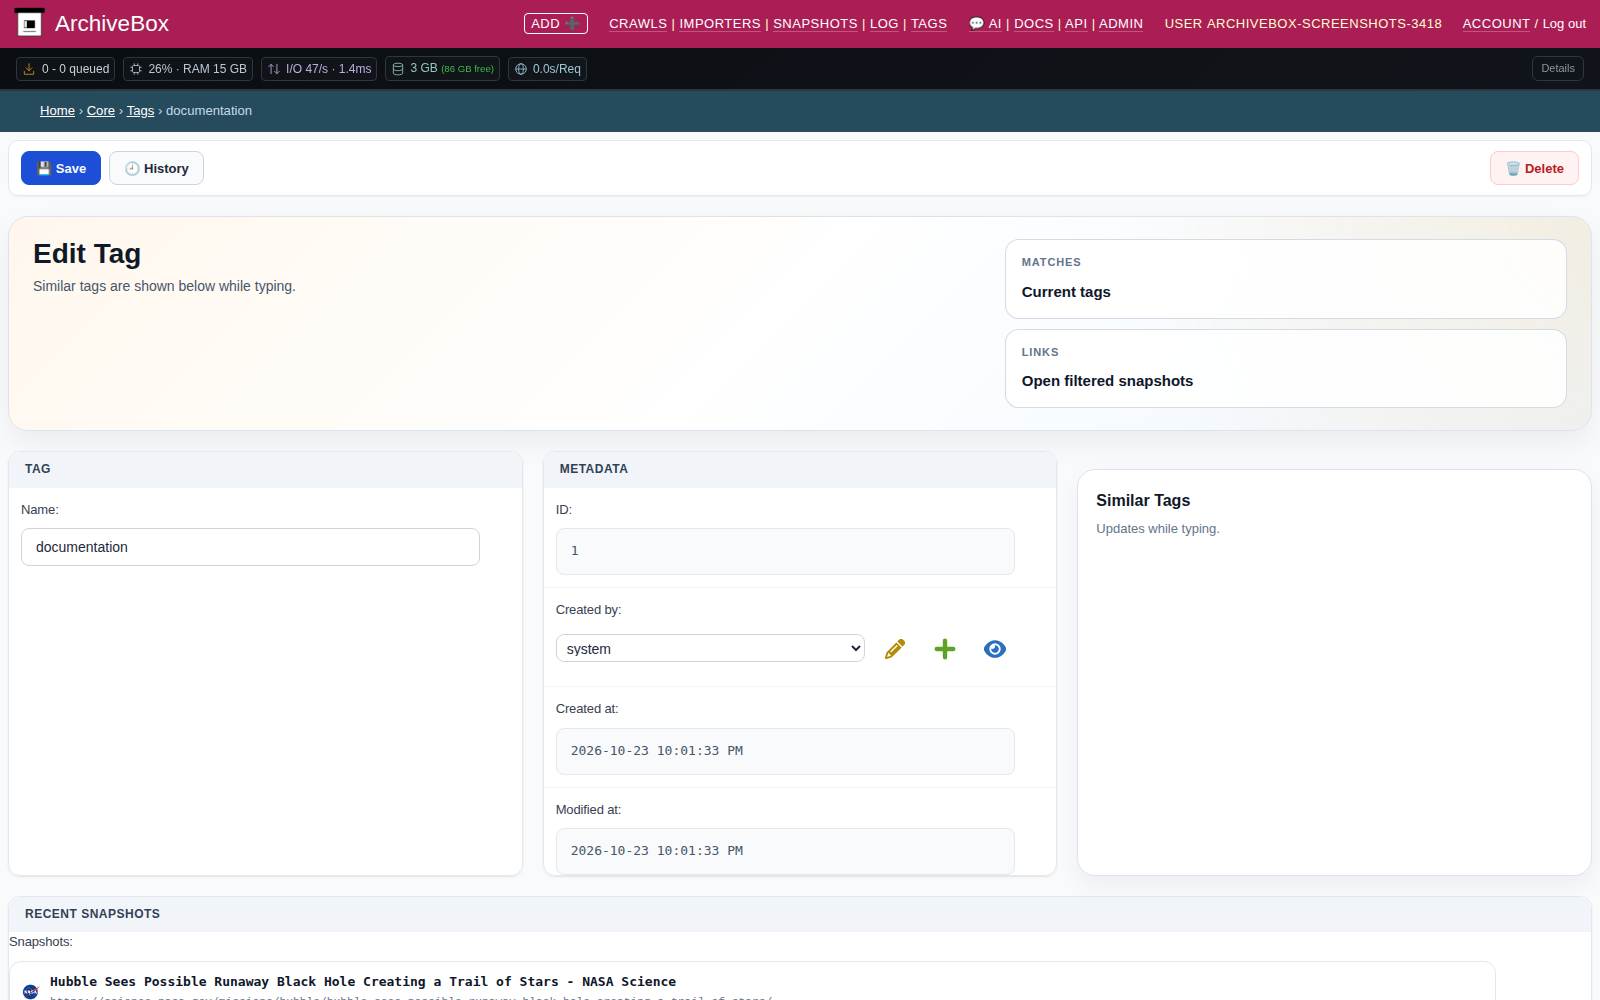Open the IMPORTERS menu link

[720, 24]
